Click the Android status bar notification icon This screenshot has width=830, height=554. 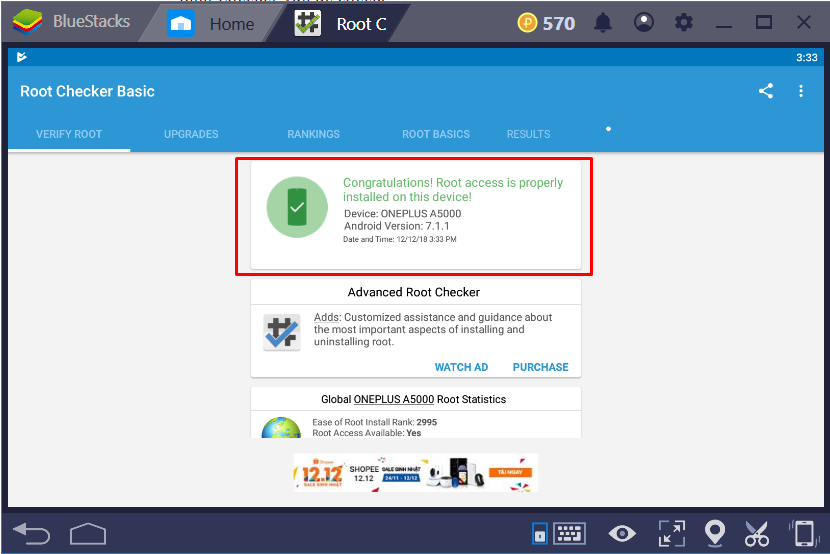[x=21, y=57]
